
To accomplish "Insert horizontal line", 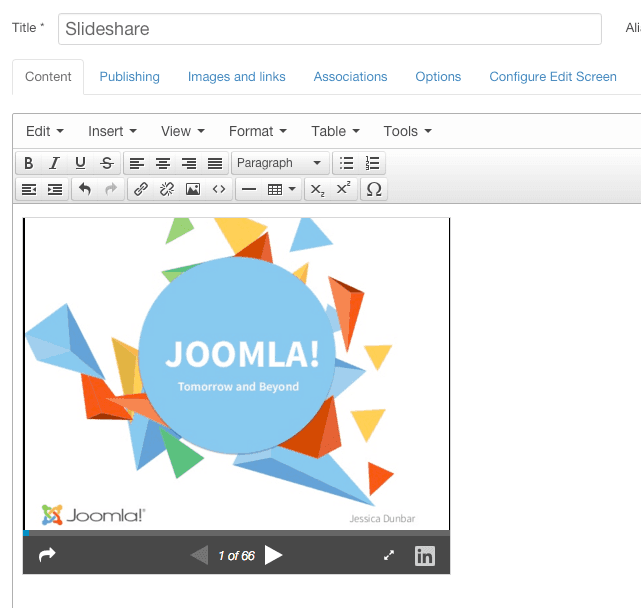I will [x=249, y=189].
